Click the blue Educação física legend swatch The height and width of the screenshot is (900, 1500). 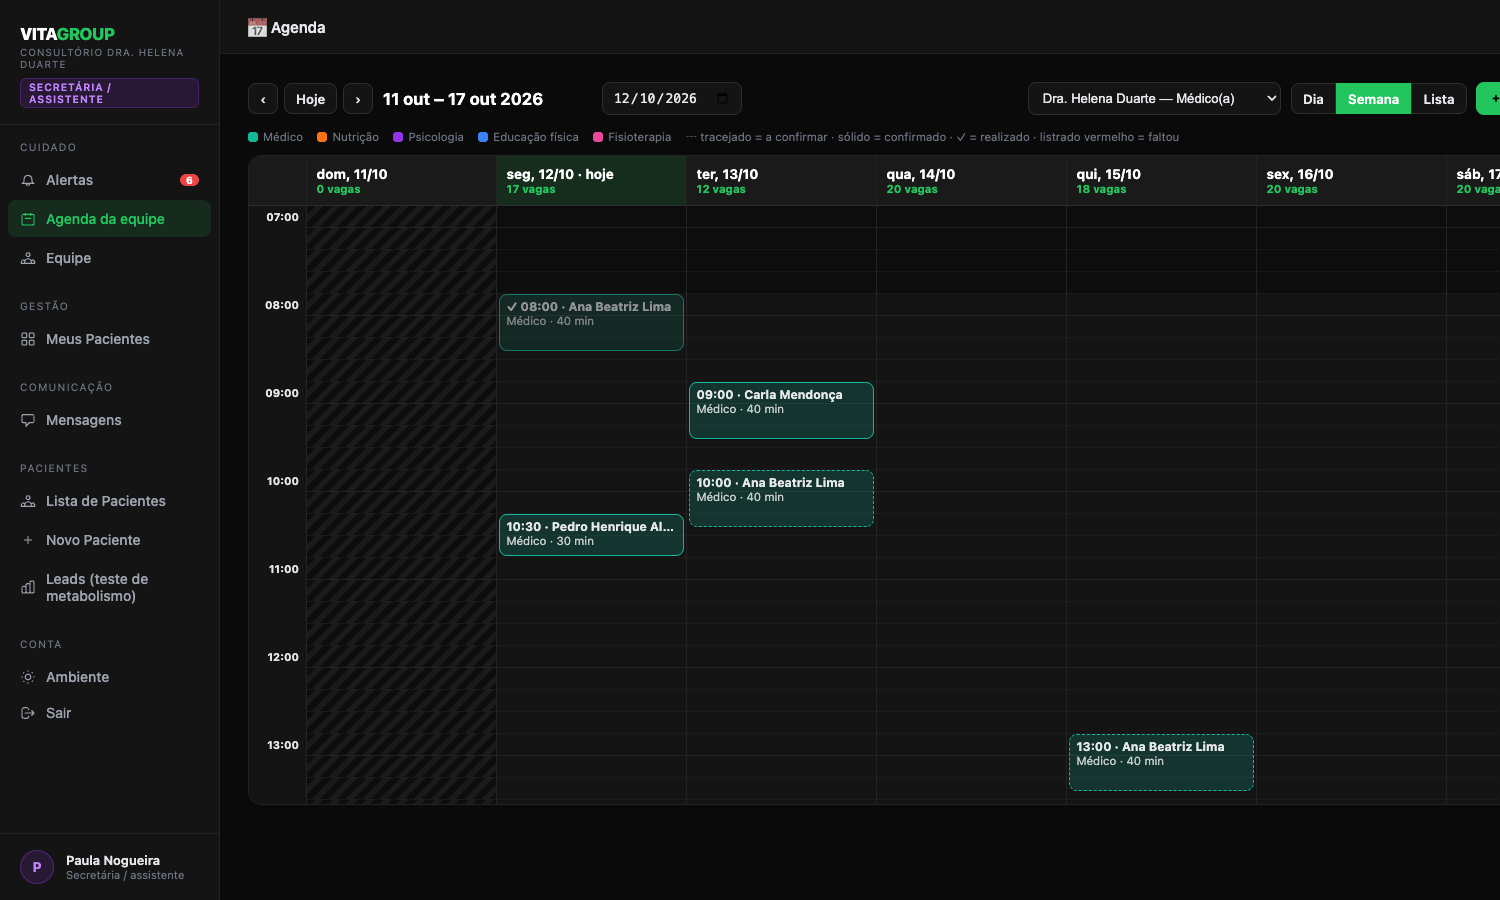483,137
